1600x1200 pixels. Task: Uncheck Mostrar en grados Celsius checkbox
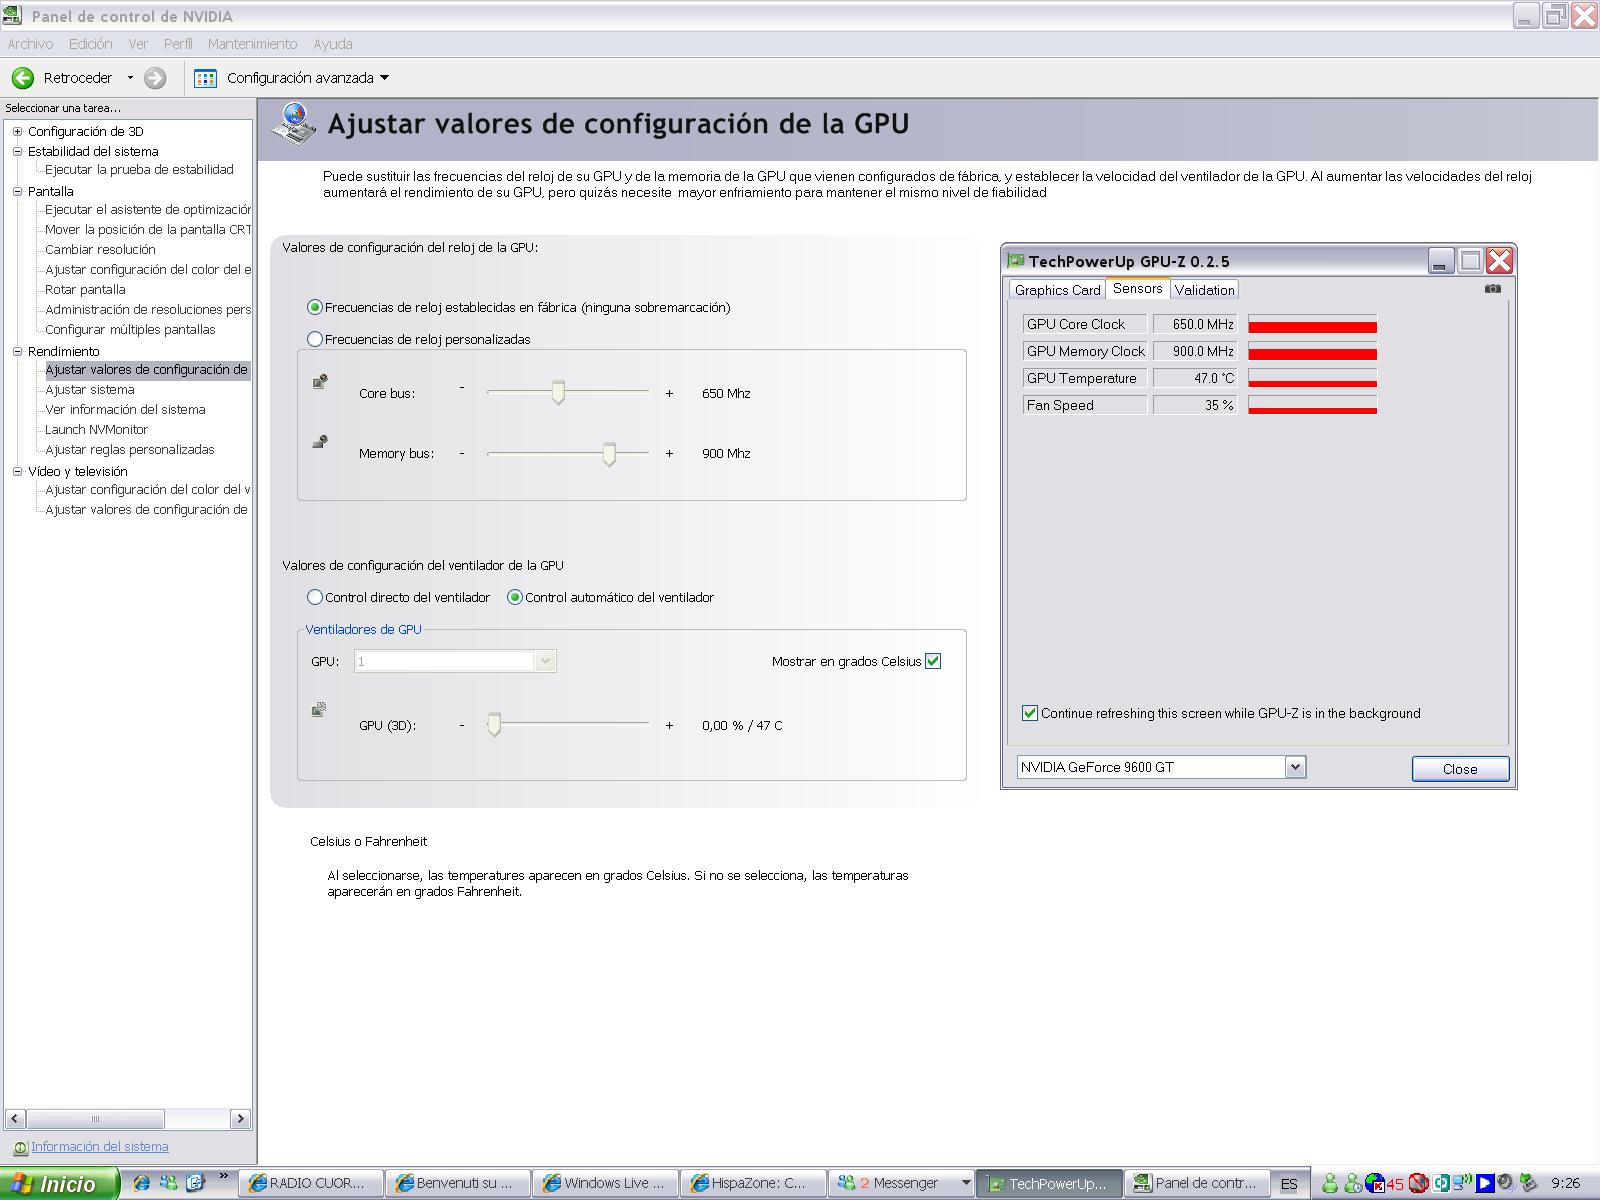click(933, 661)
